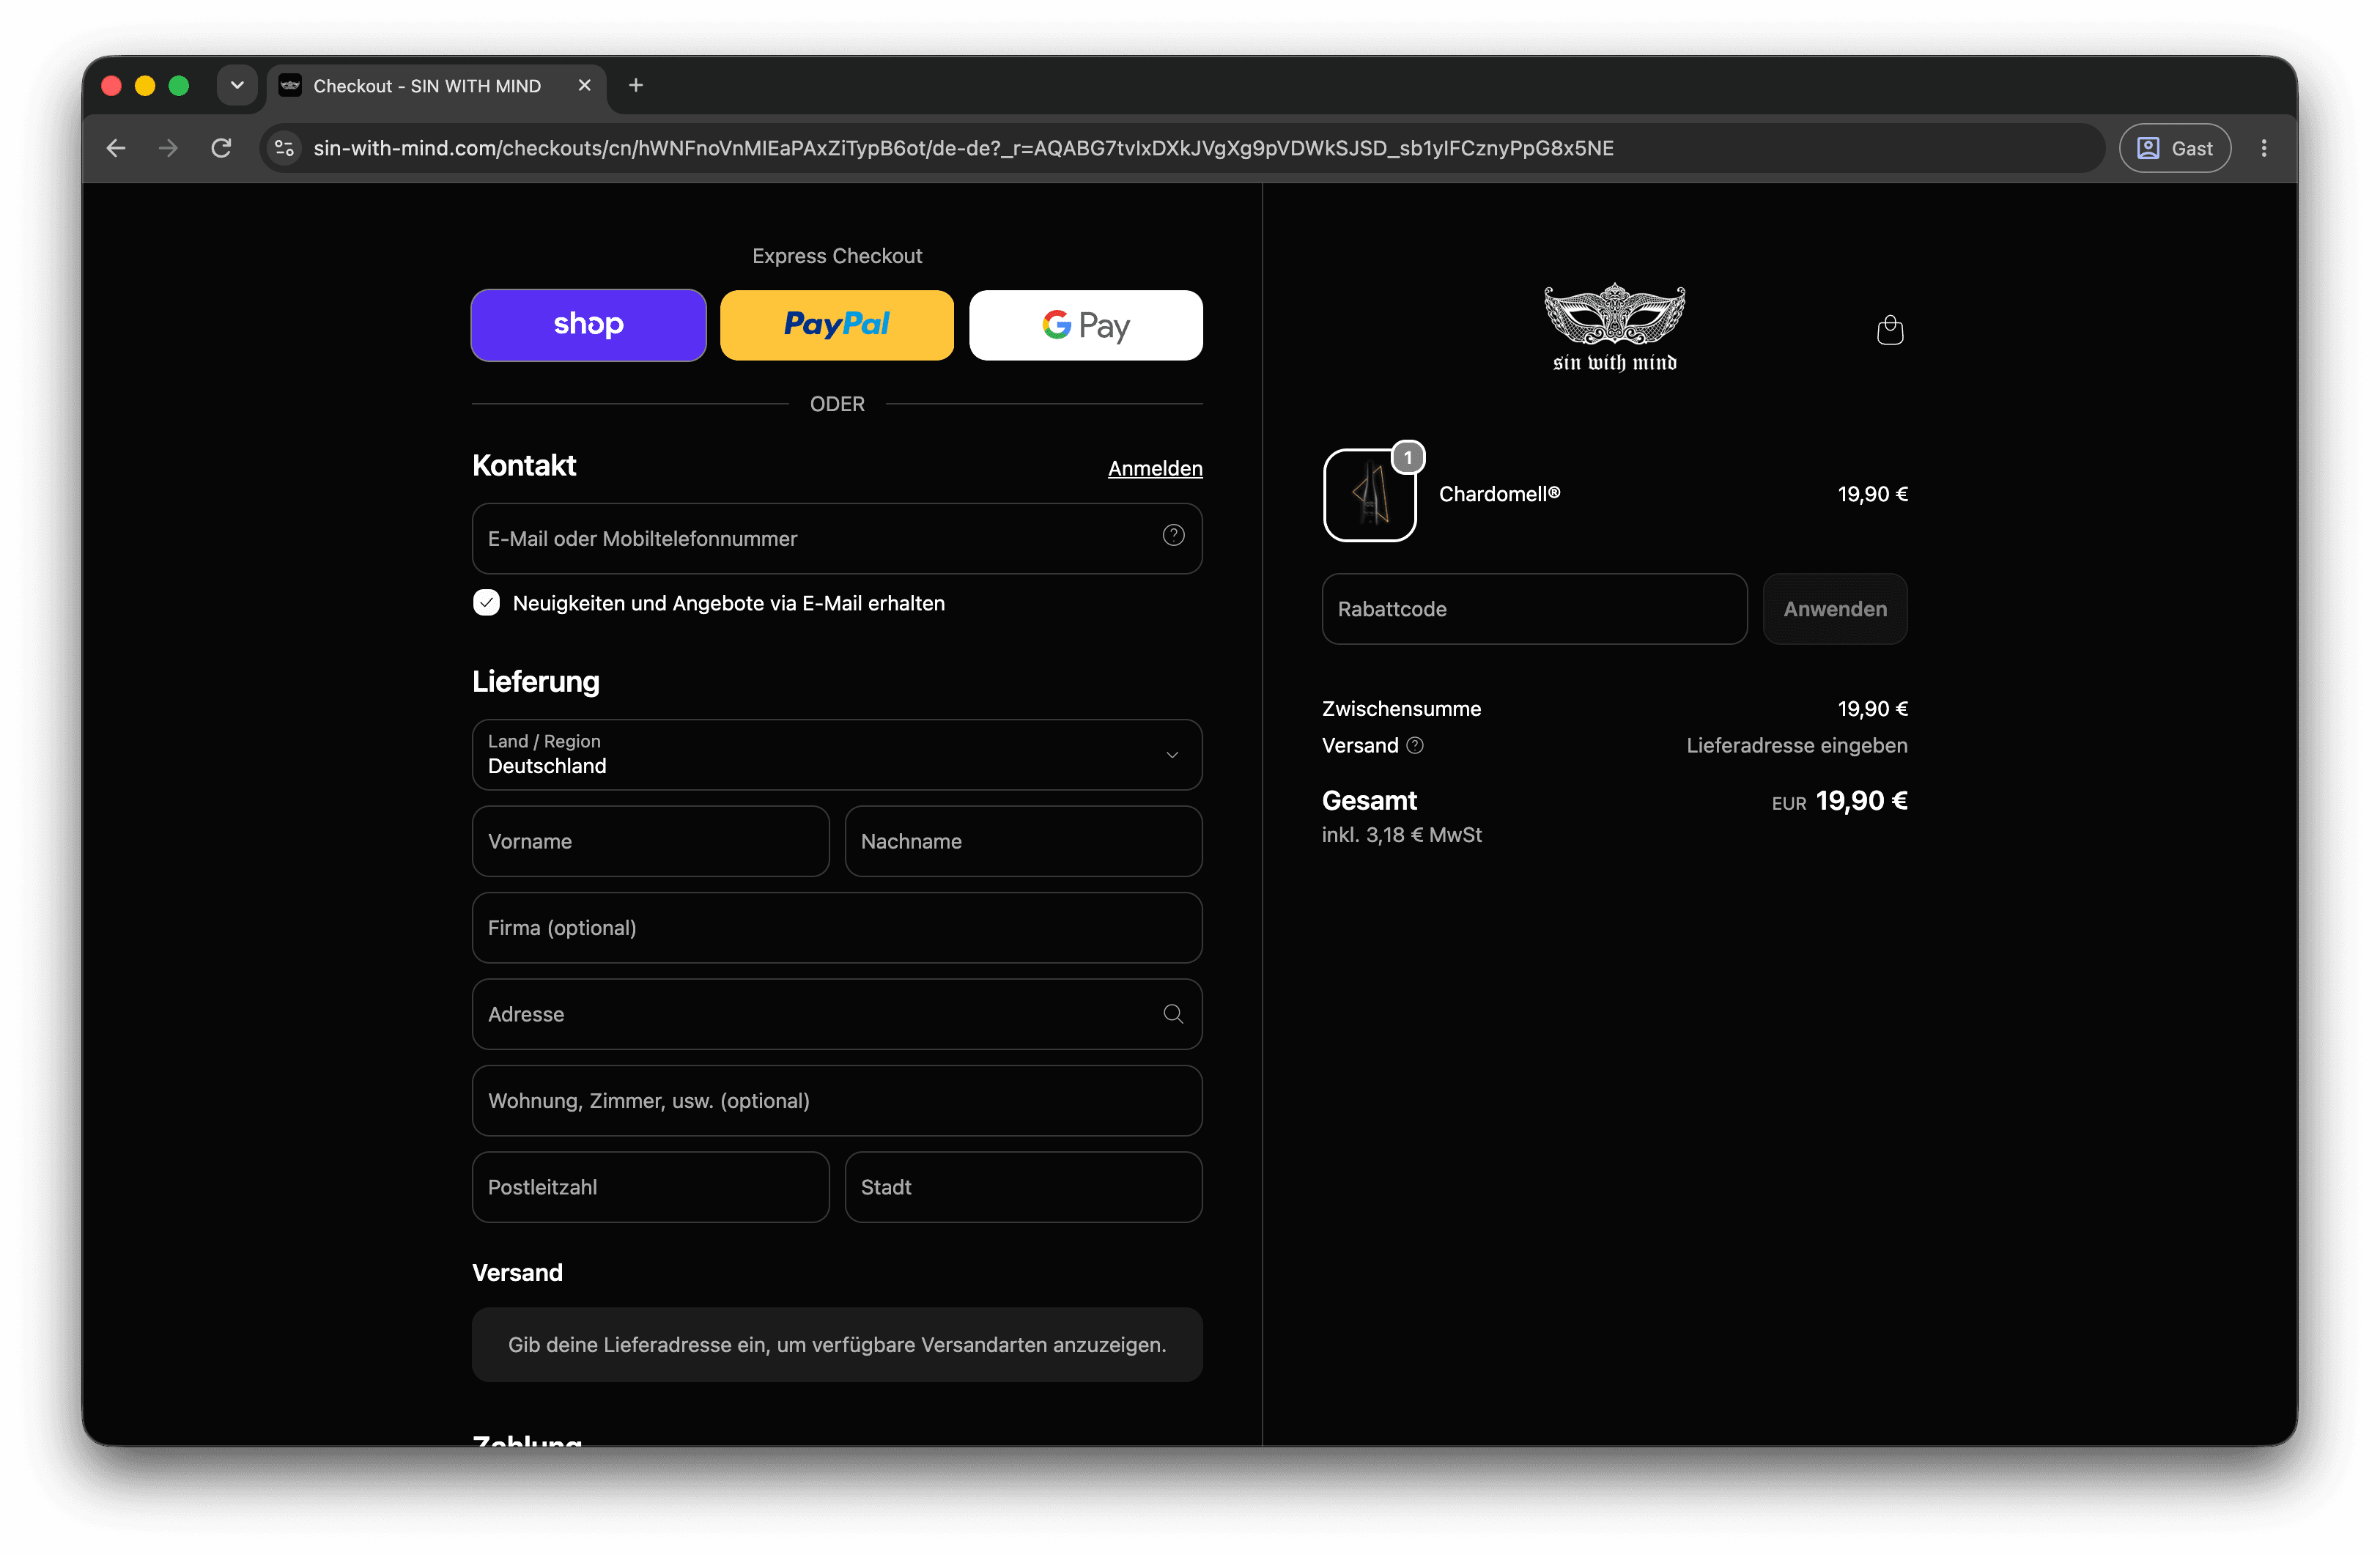The width and height of the screenshot is (2380, 1555).
Task: Pay with Shop Pay express button
Action: coord(588,325)
